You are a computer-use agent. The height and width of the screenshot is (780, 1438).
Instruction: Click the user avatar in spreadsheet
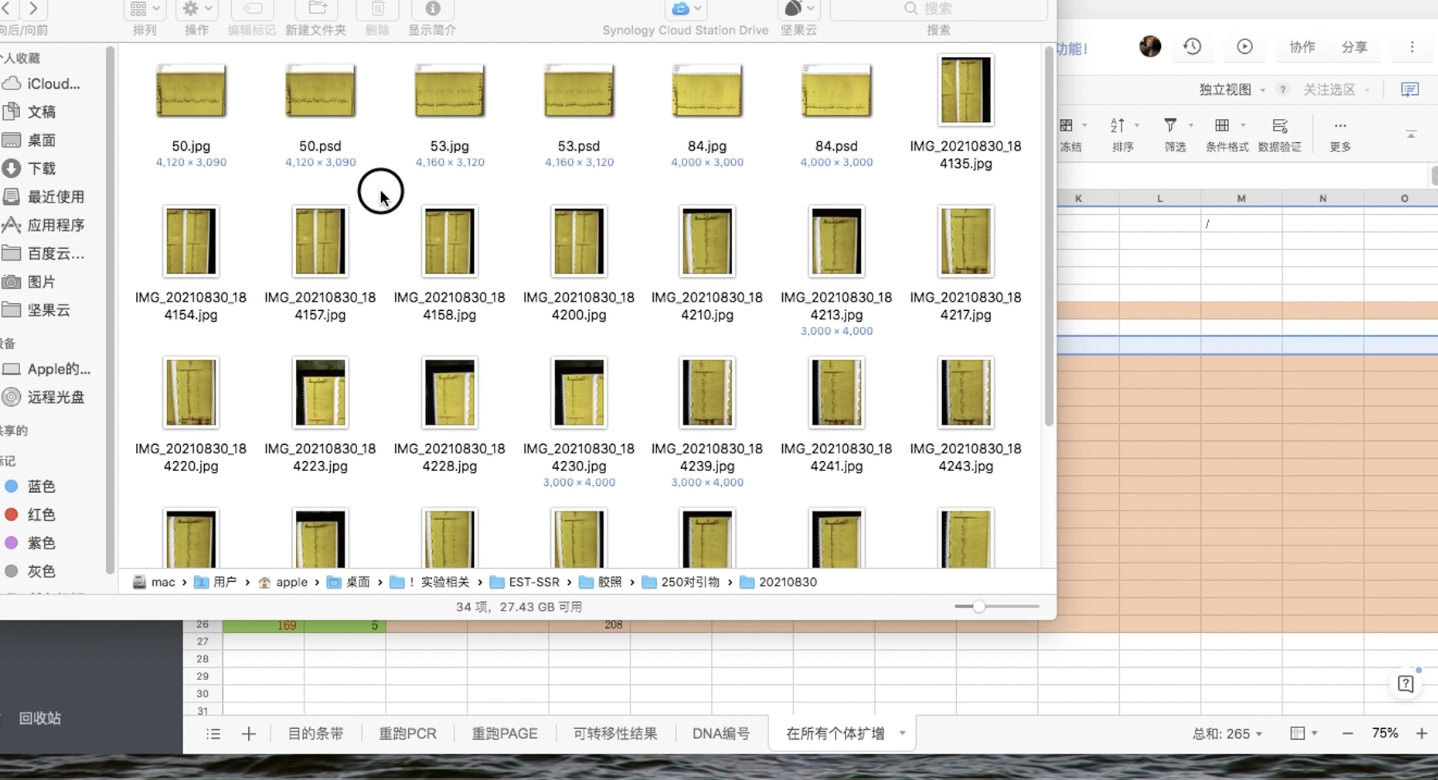point(1150,47)
